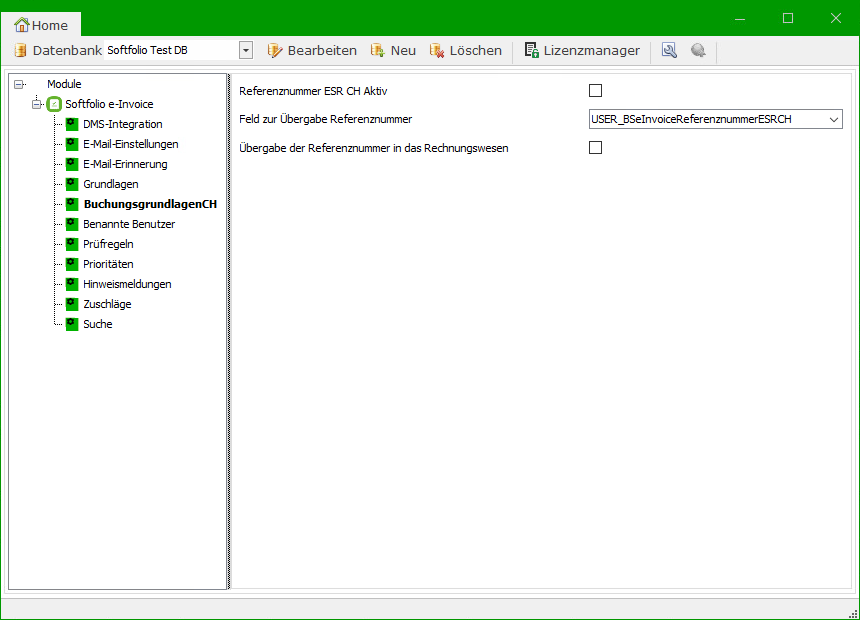
Task: Click the gear icon beside Prüfregeln
Action: pos(72,244)
